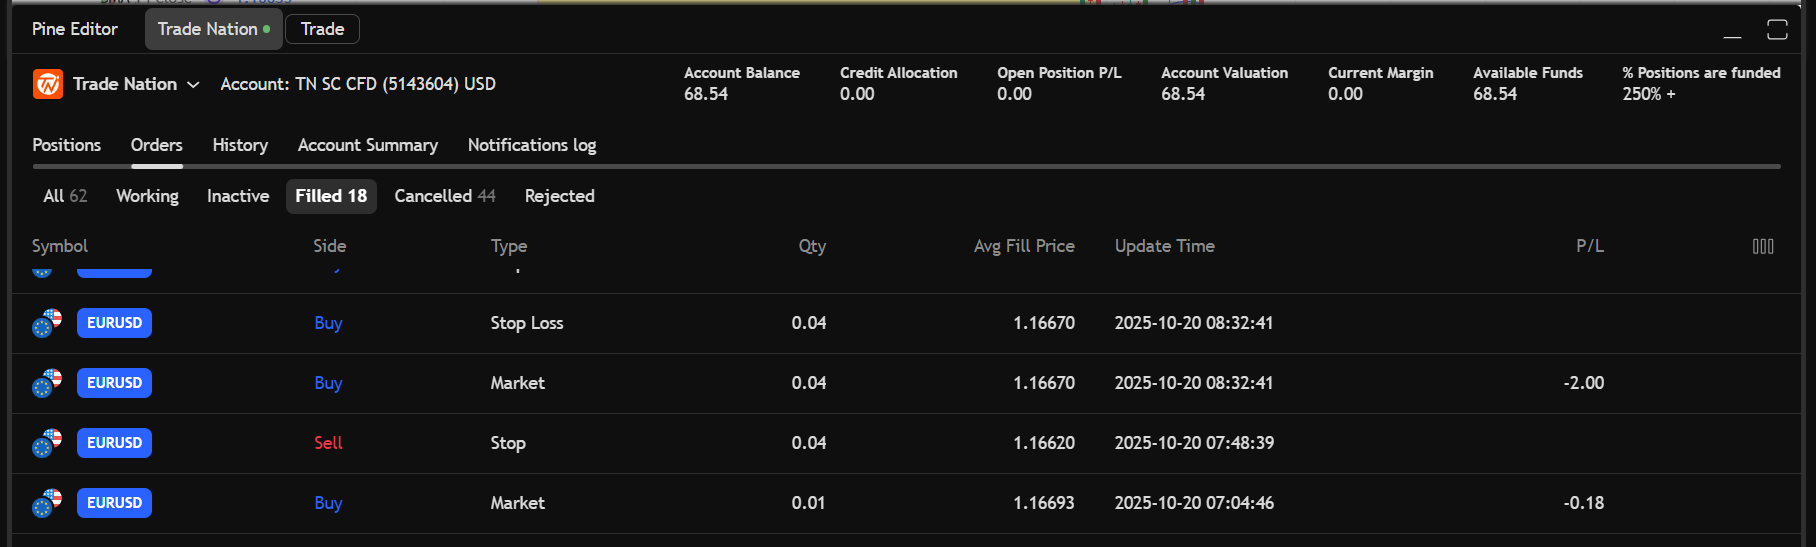
Task: Open the Pine Editor panel
Action: [75, 29]
